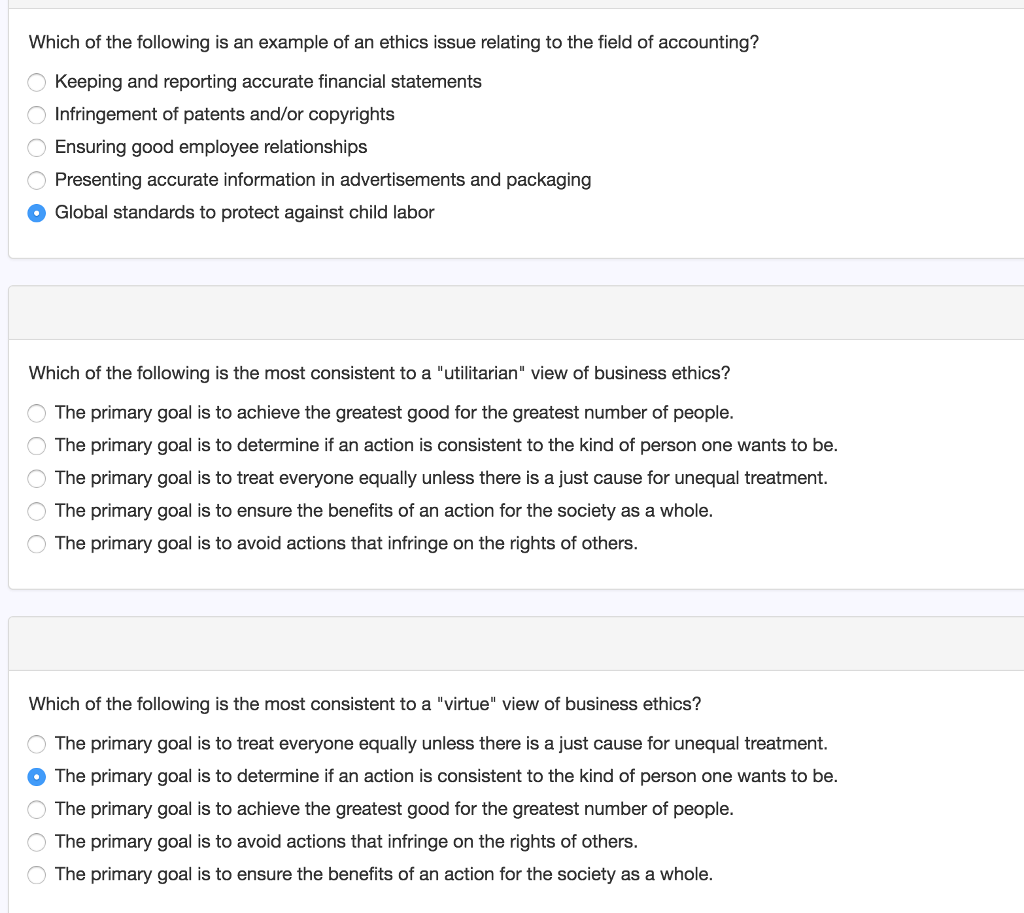
Task: Pick virtue option 'avoid infringing rights of others'
Action: 37,842
